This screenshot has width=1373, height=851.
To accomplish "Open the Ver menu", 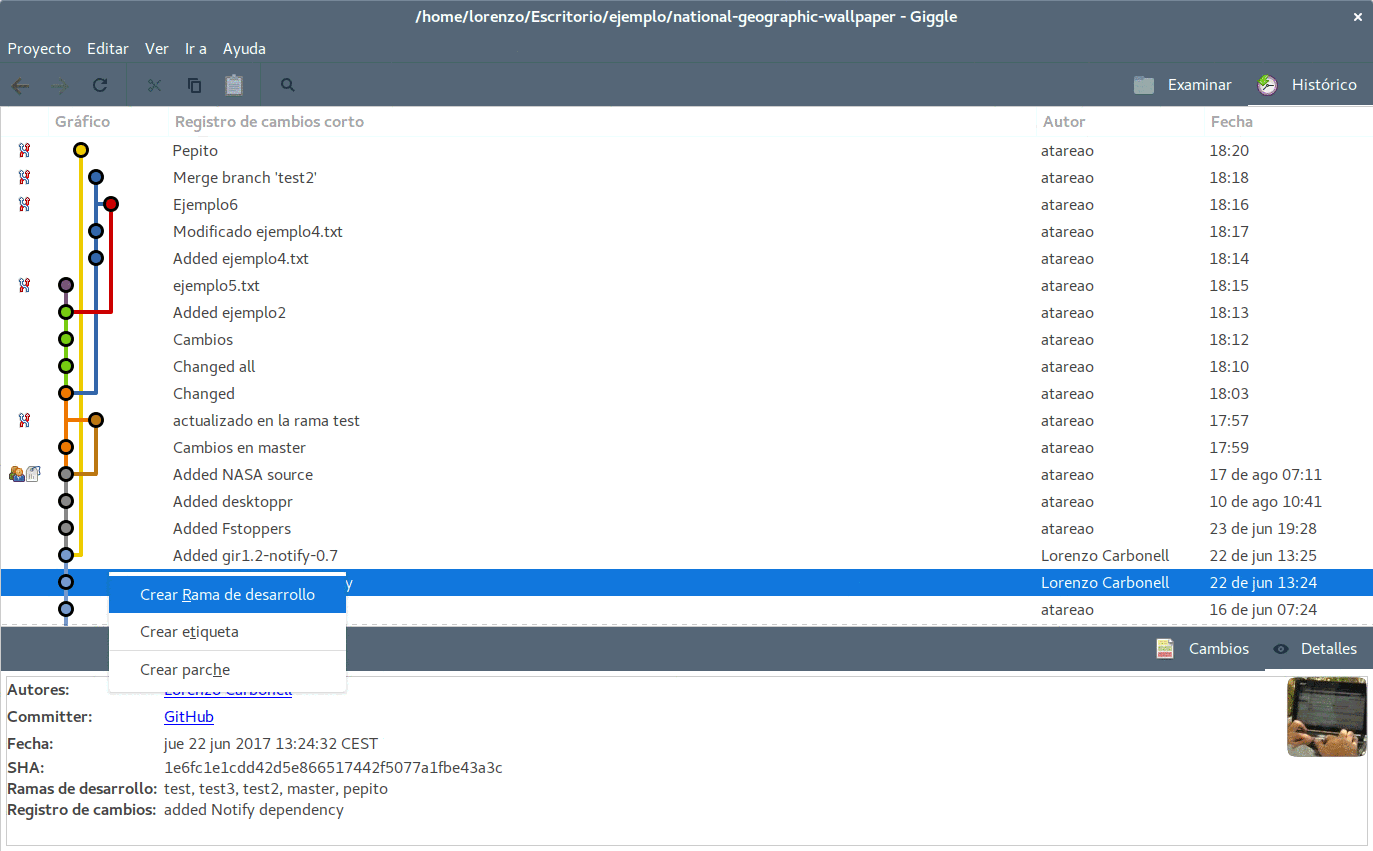I will (156, 48).
